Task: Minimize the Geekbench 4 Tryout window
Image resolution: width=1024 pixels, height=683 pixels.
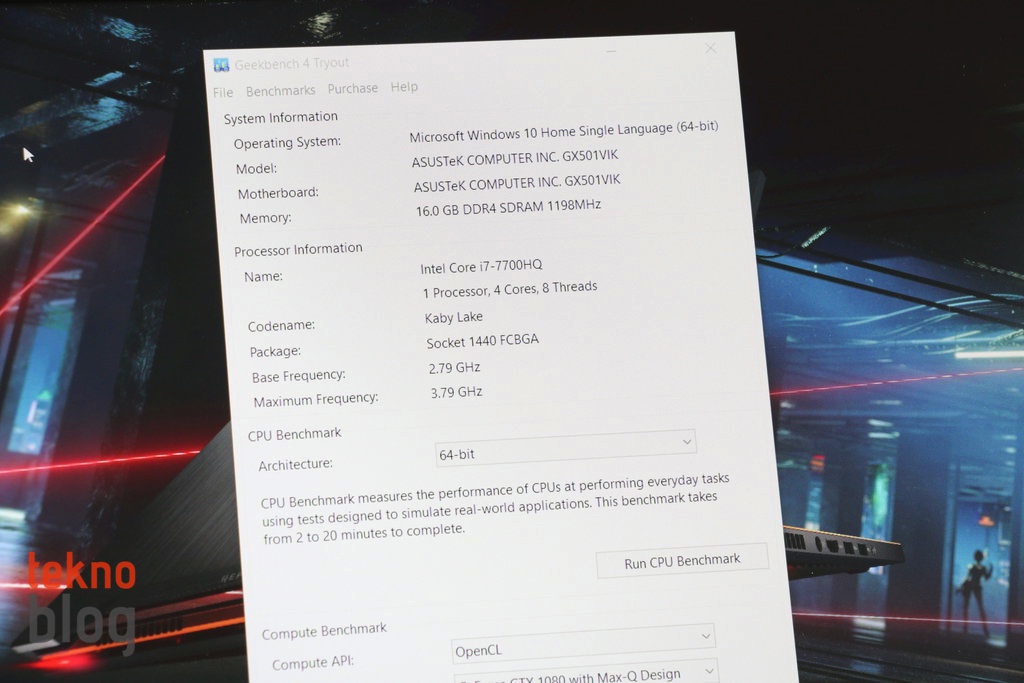Action: 611,51
